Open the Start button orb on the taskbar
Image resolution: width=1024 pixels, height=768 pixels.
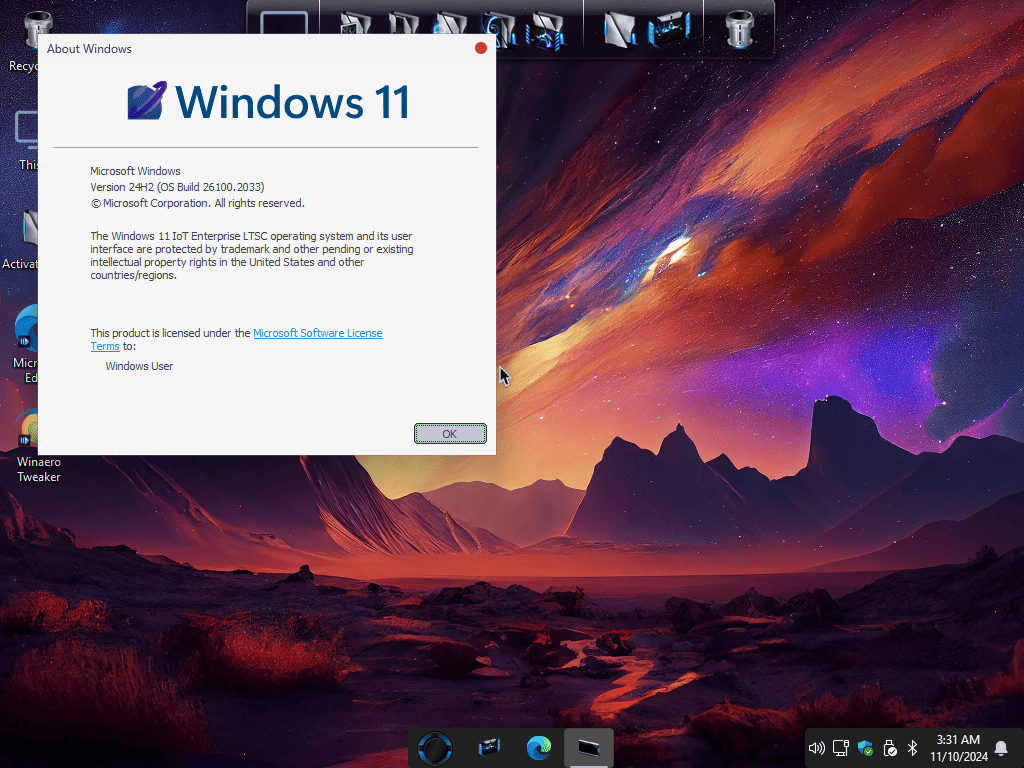tap(435, 748)
